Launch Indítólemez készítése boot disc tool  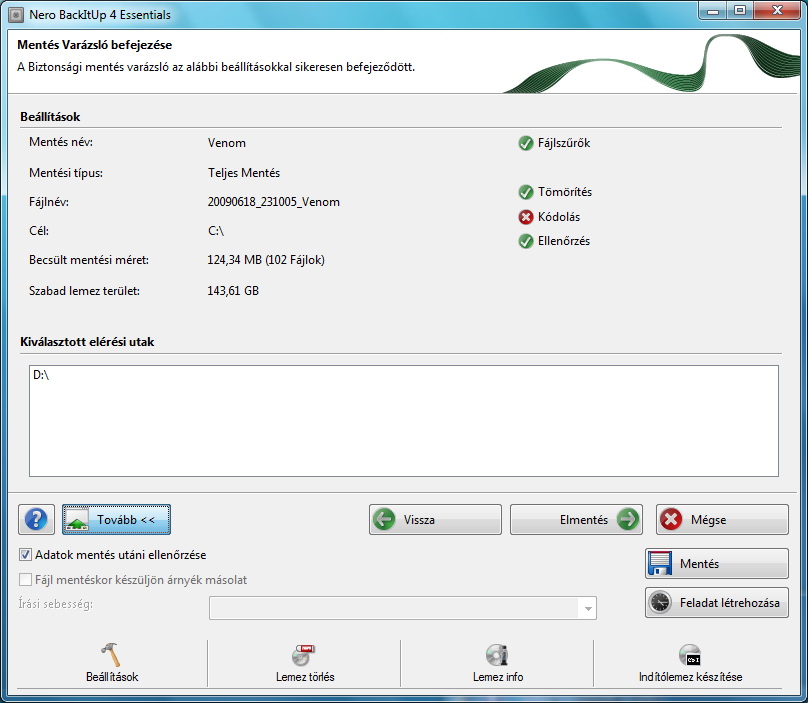[690, 656]
